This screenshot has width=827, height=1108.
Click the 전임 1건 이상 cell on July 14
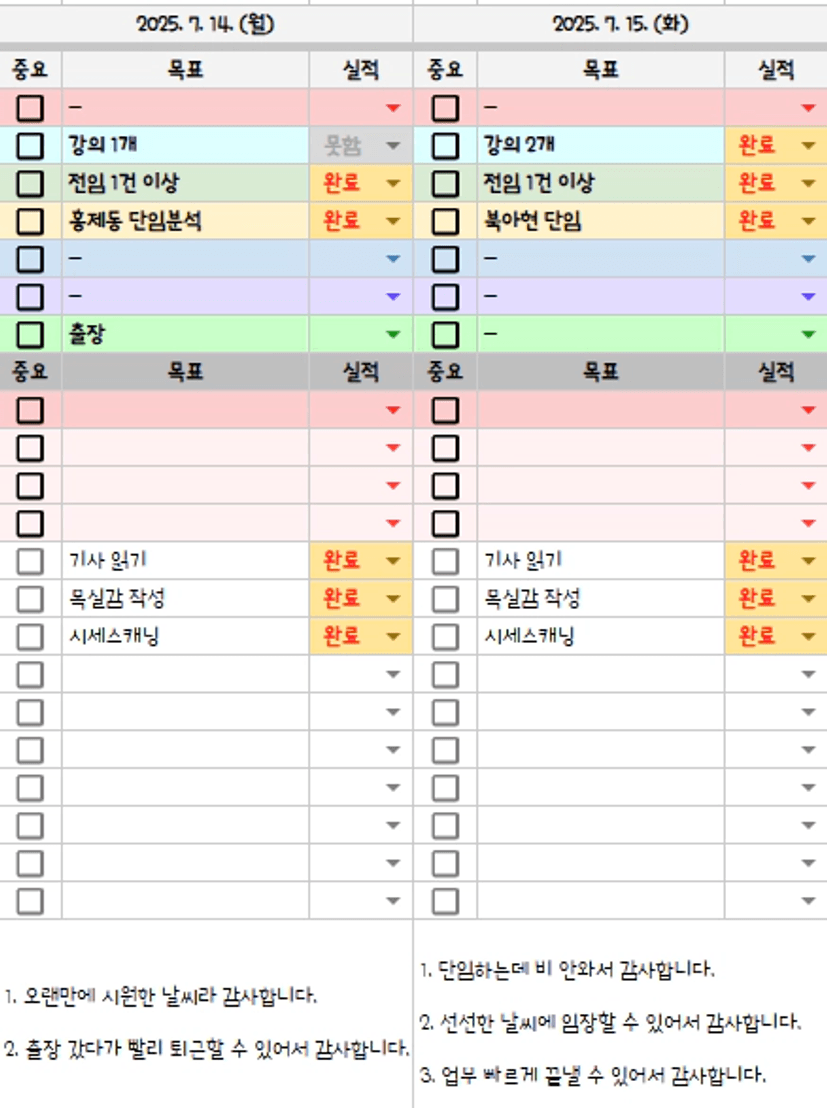(185, 183)
